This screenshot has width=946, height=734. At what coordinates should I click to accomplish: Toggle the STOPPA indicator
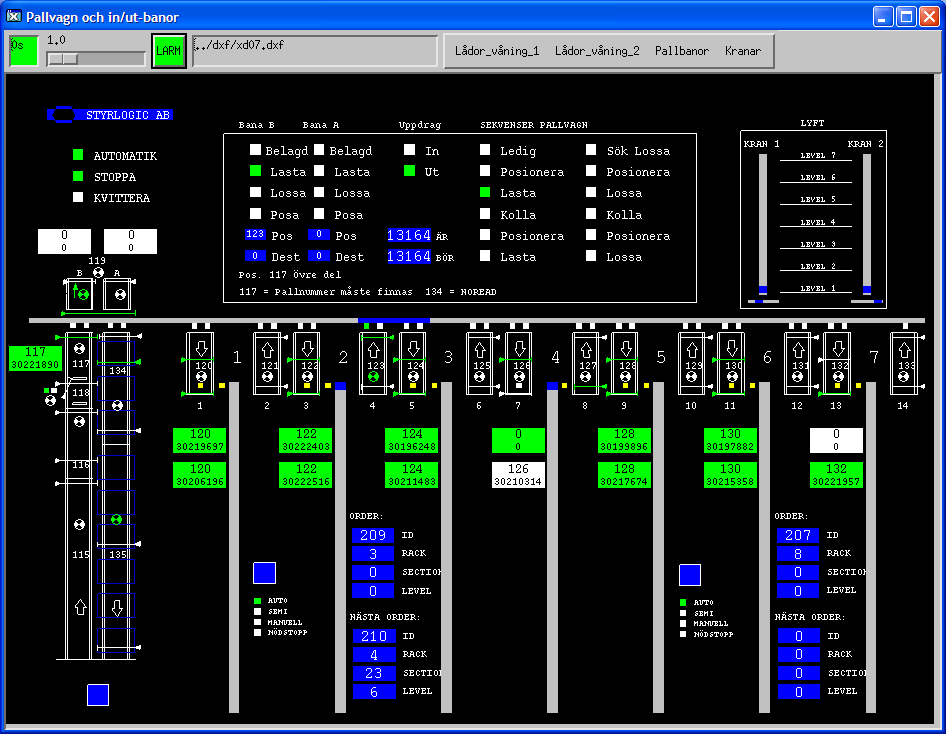(78, 176)
